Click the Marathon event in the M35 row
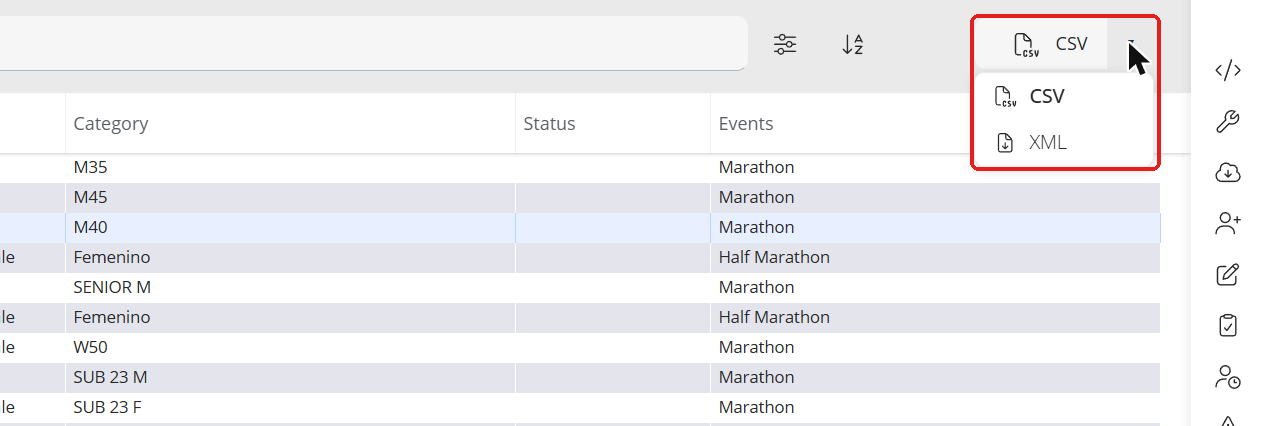This screenshot has width=1266, height=426. [x=756, y=168]
